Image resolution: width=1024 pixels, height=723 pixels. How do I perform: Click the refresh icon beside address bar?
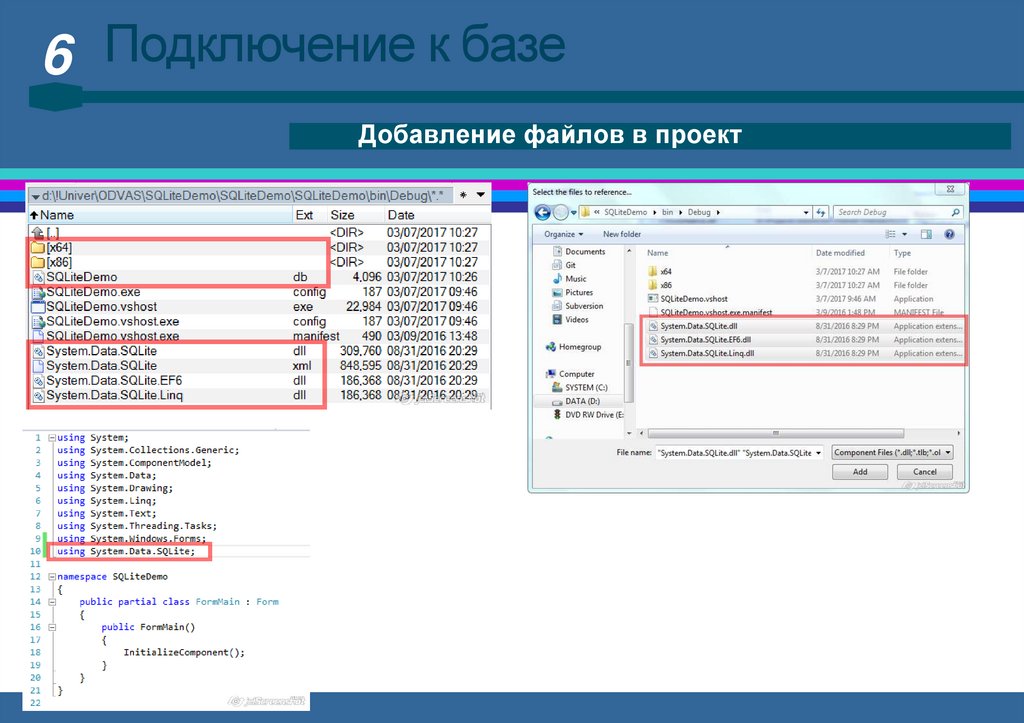pos(820,212)
